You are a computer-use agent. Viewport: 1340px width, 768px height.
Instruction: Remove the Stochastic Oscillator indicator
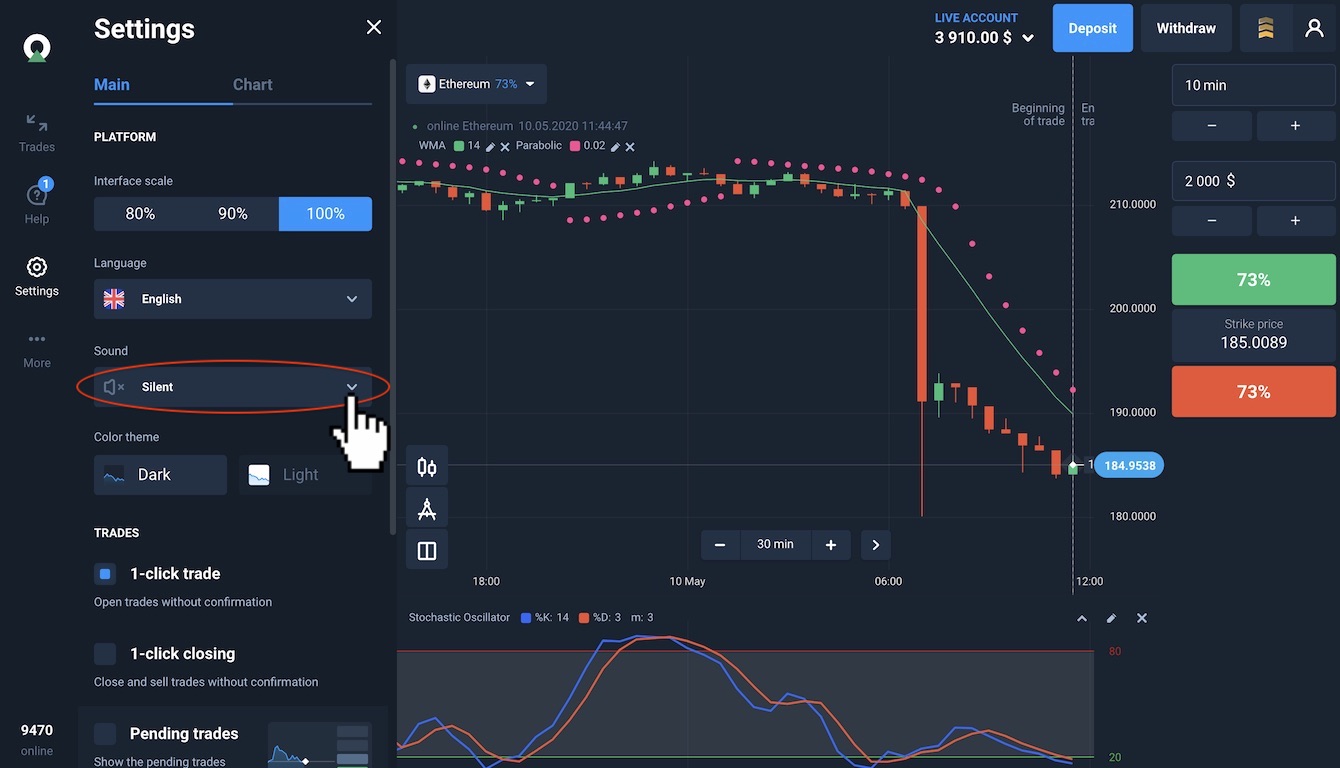(1142, 618)
